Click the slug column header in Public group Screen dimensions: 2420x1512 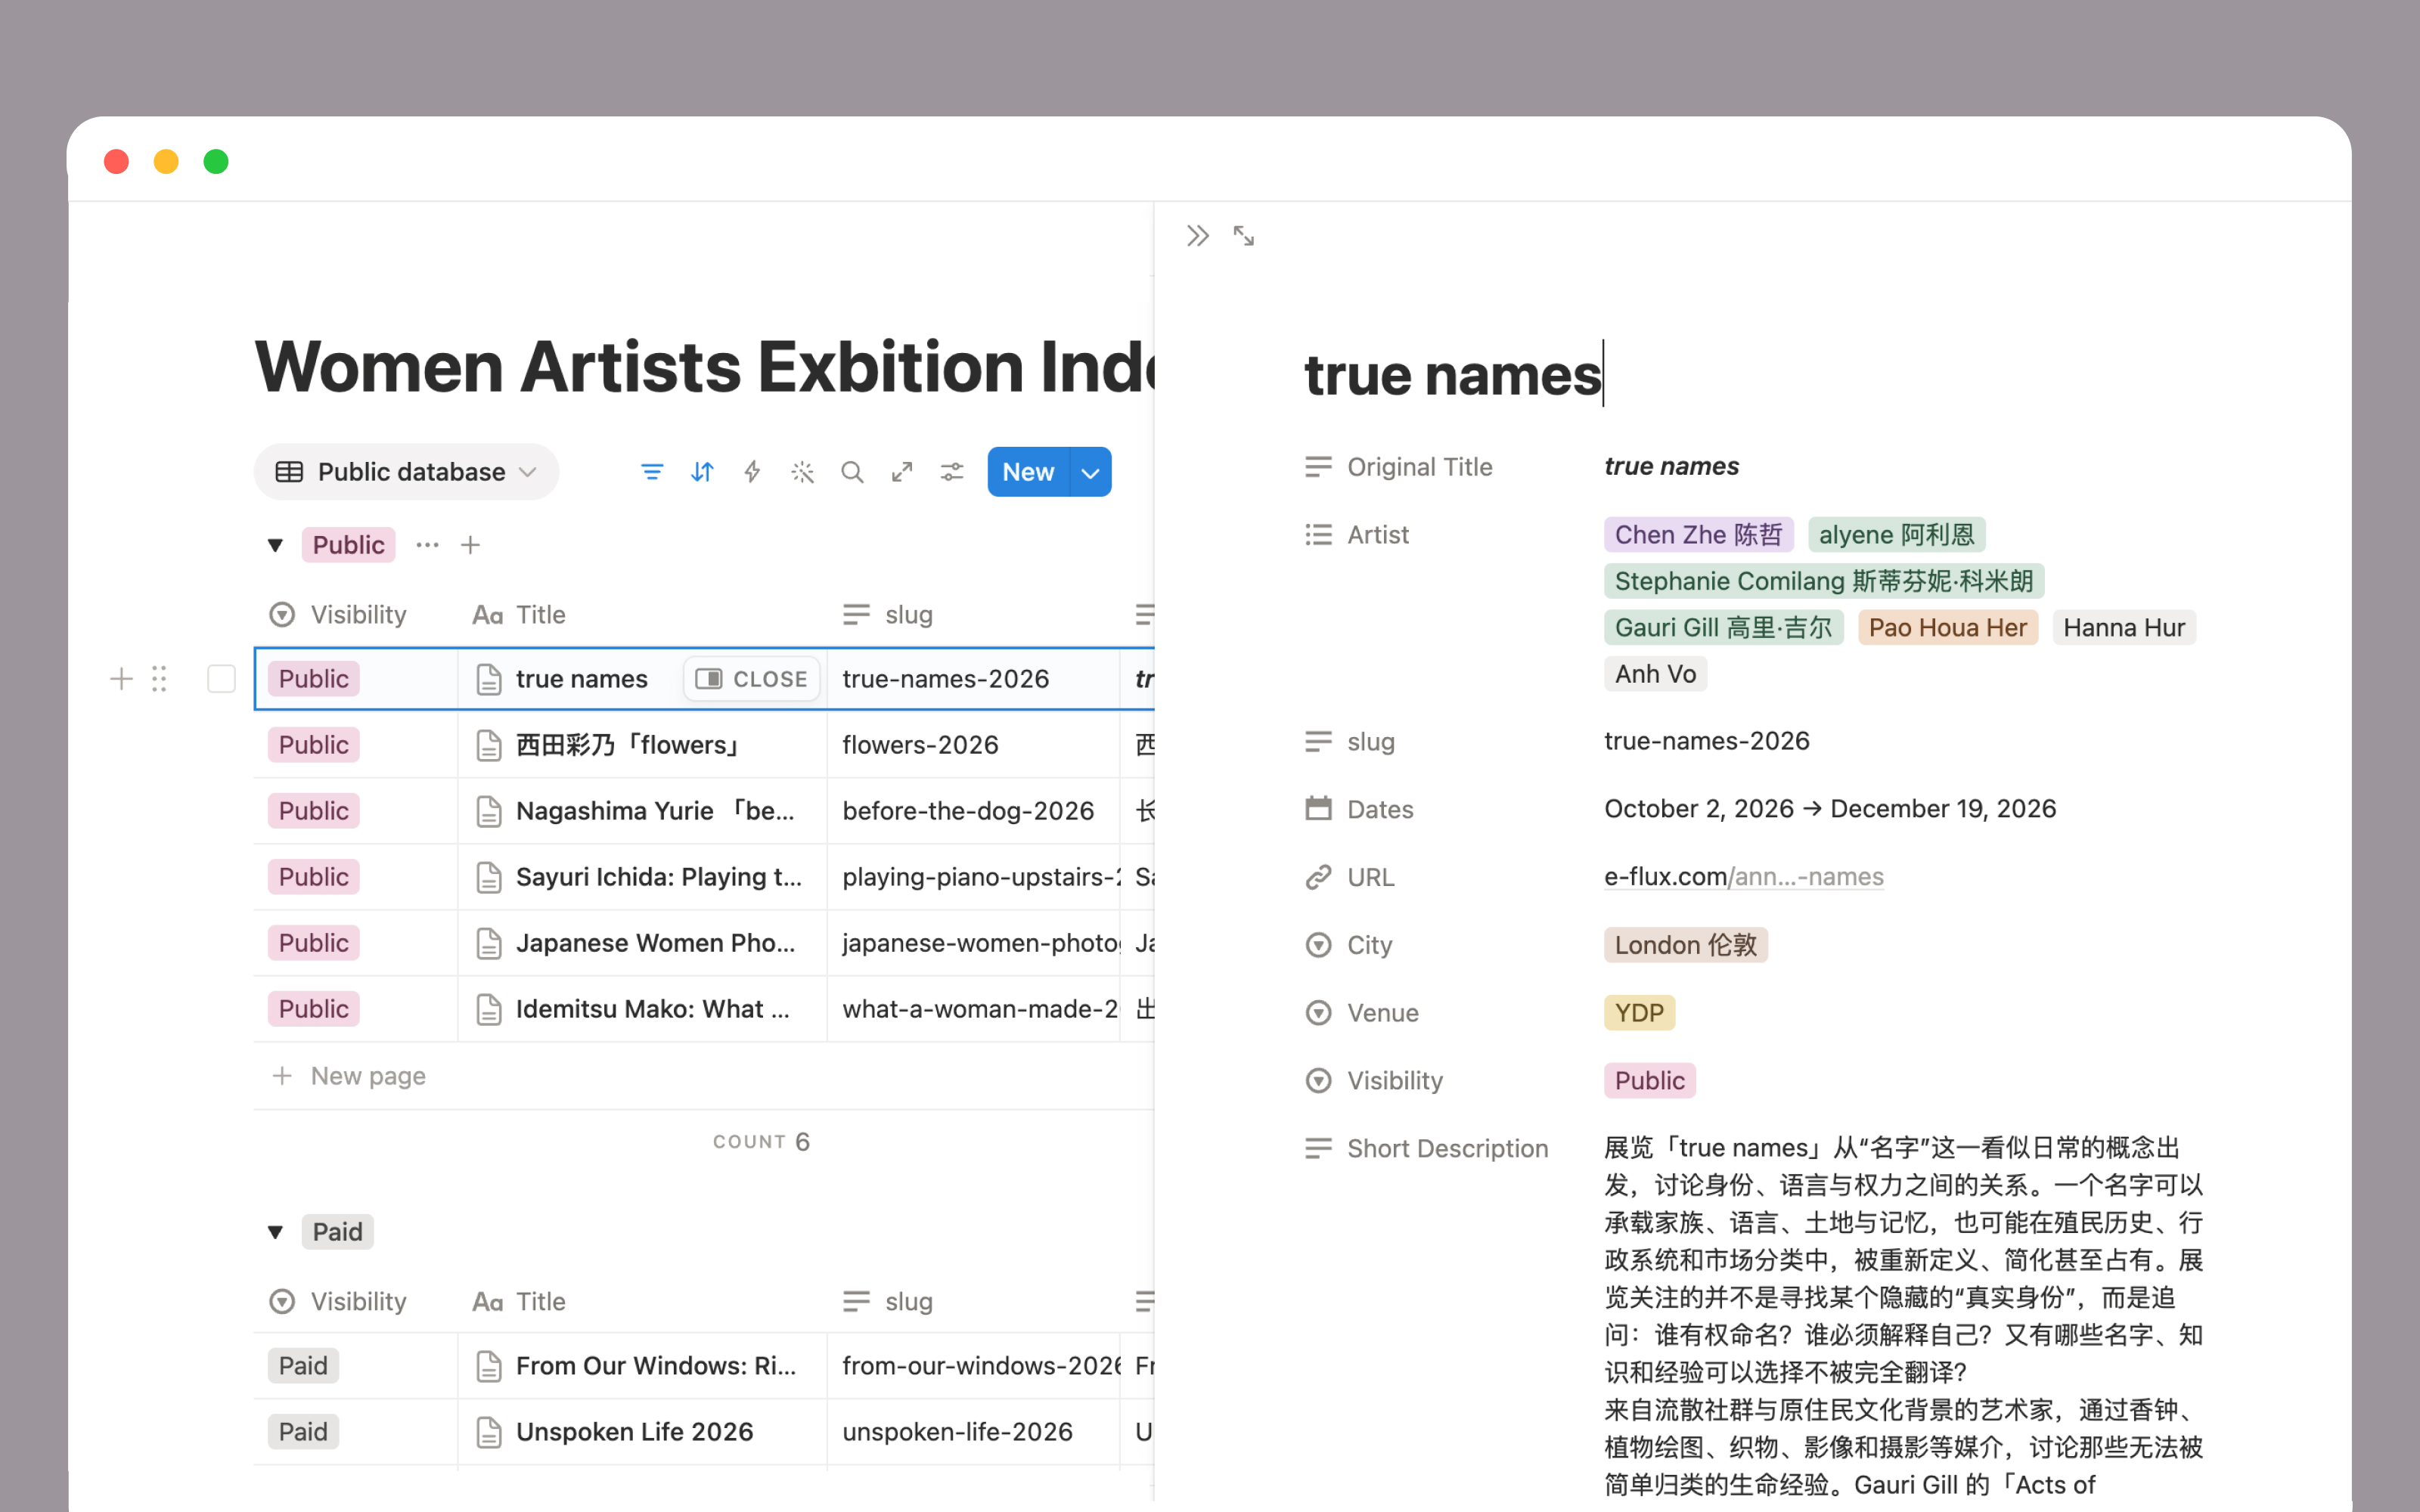(973, 614)
